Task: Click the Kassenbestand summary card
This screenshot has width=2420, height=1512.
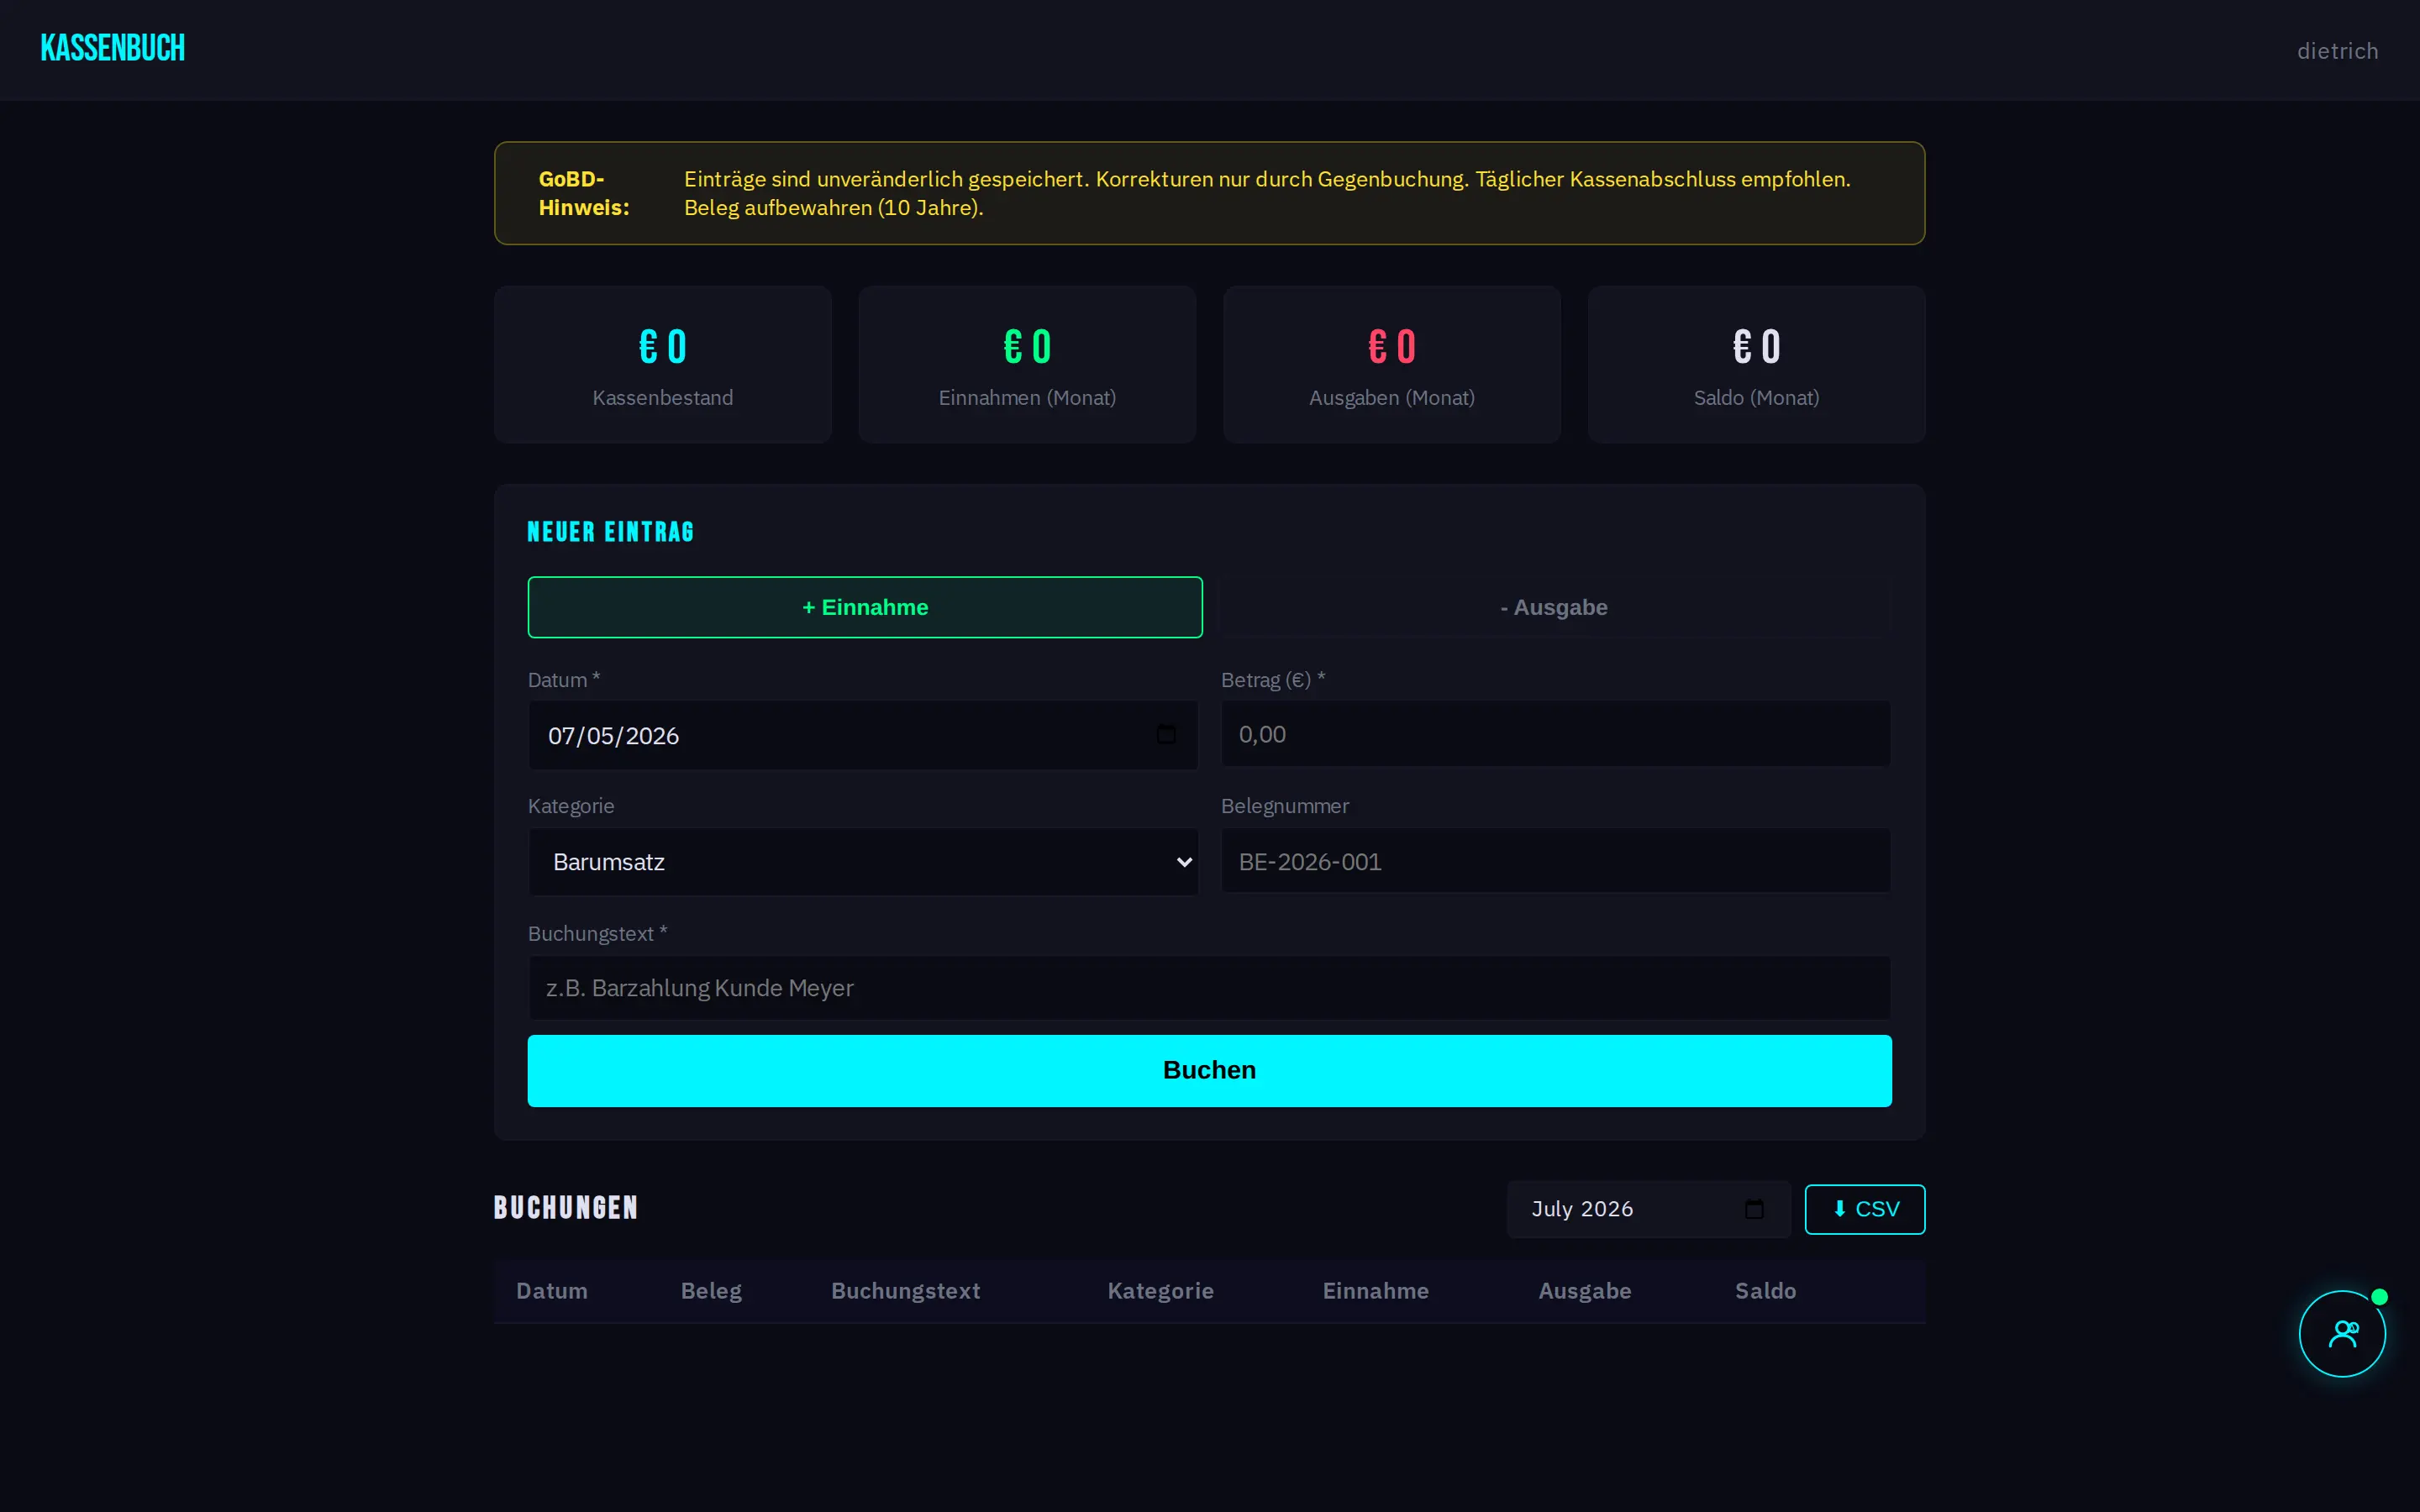Action: tap(663, 365)
